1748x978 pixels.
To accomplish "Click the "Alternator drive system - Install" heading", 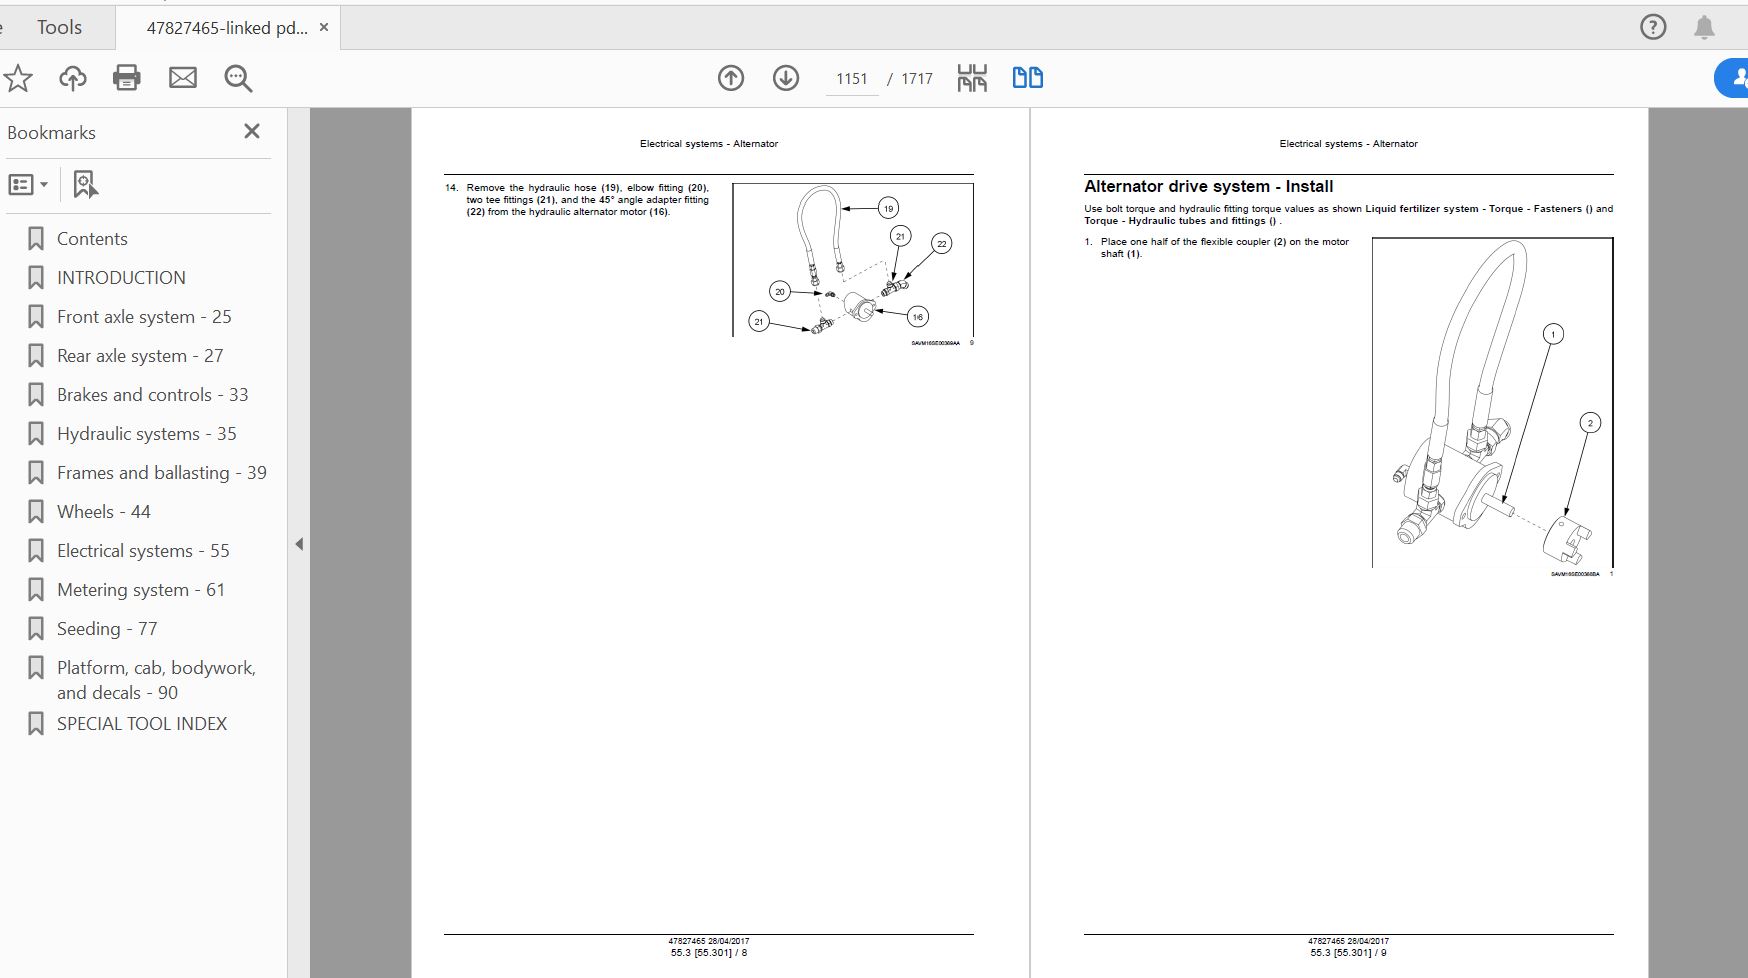I will click(1208, 186).
